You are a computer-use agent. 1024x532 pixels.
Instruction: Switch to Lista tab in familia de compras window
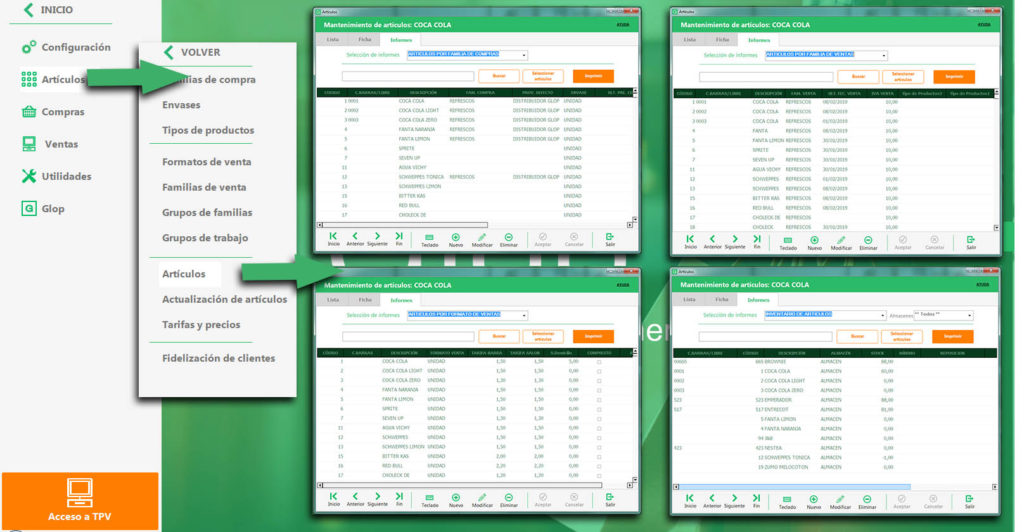332,40
